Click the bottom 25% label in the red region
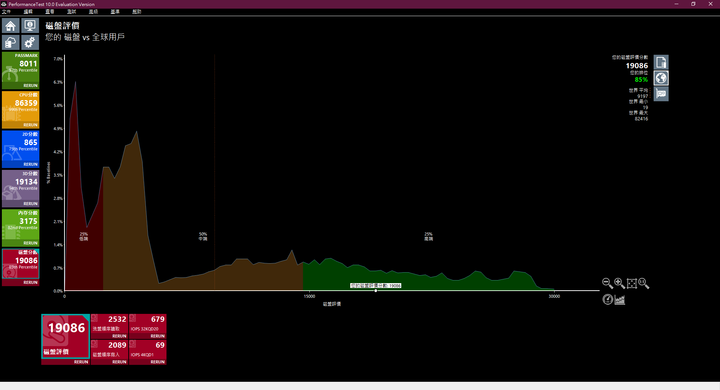This screenshot has height=390, width=720. click(84, 237)
